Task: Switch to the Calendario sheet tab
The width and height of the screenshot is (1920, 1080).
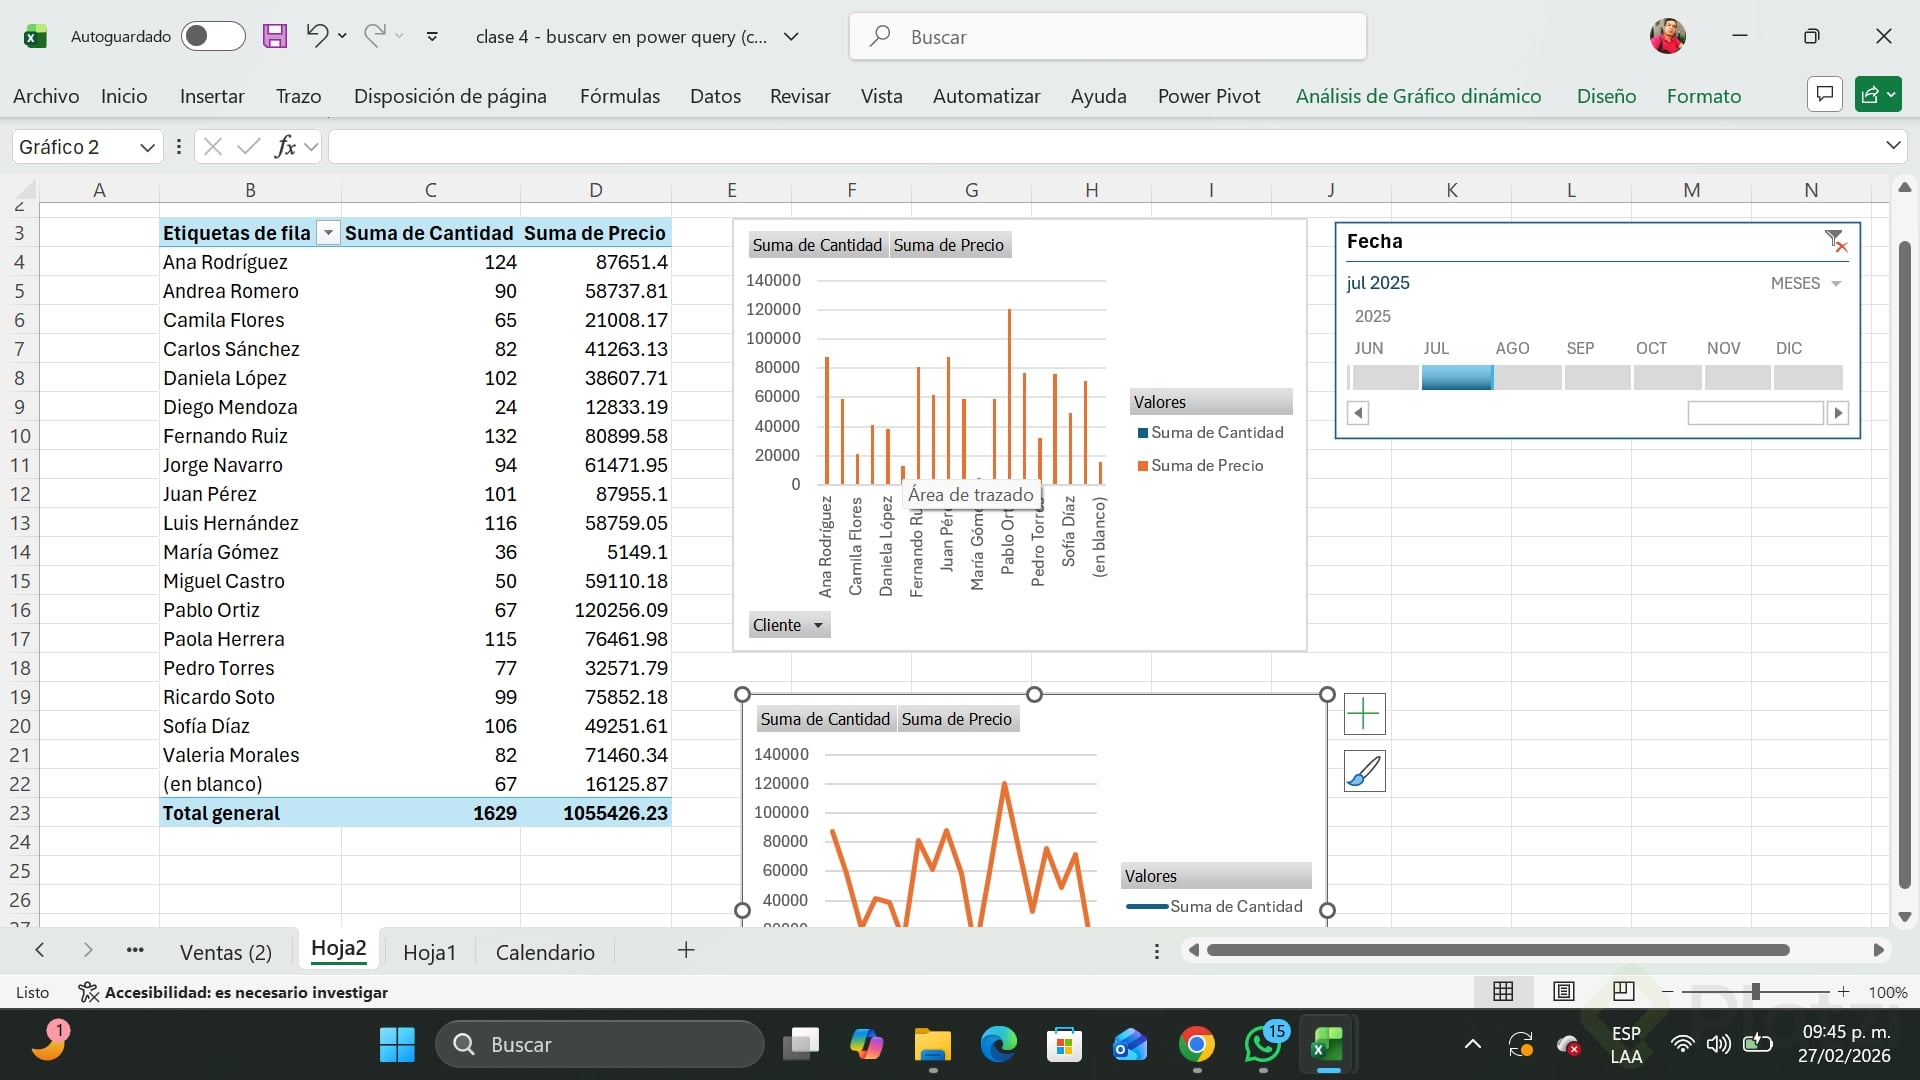Action: tap(545, 952)
